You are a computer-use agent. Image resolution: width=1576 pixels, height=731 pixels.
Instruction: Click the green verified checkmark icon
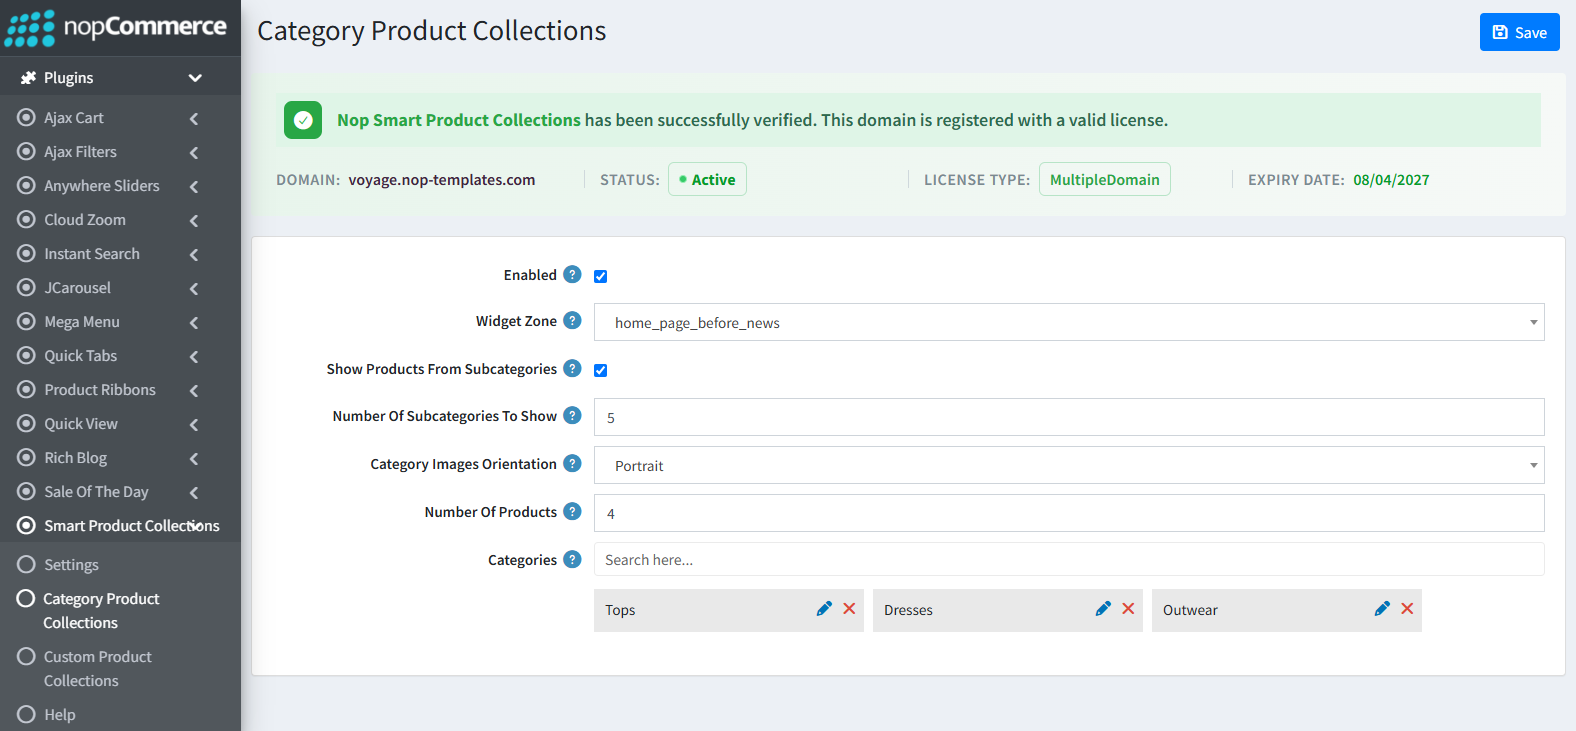[x=303, y=120]
